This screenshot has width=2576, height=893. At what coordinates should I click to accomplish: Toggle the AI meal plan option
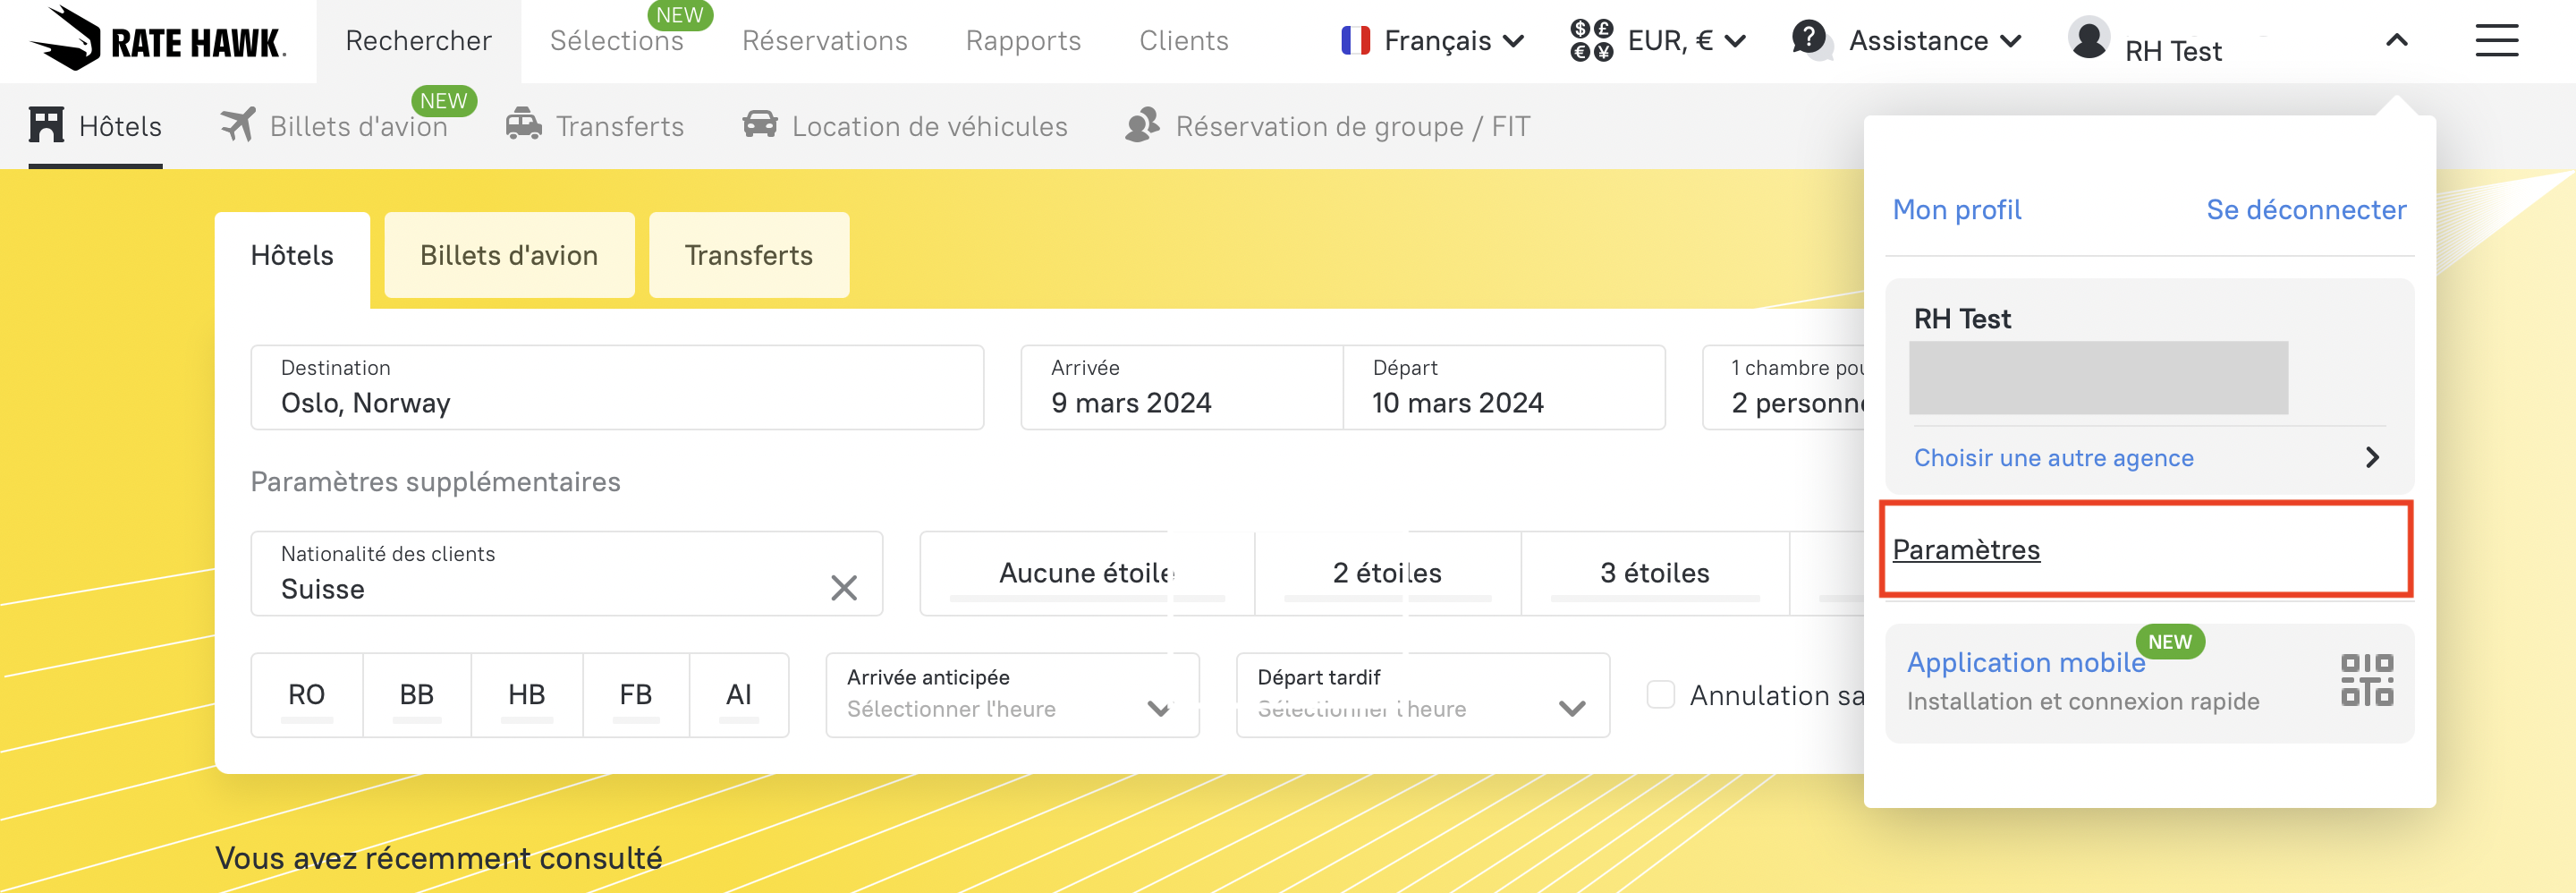(738, 695)
